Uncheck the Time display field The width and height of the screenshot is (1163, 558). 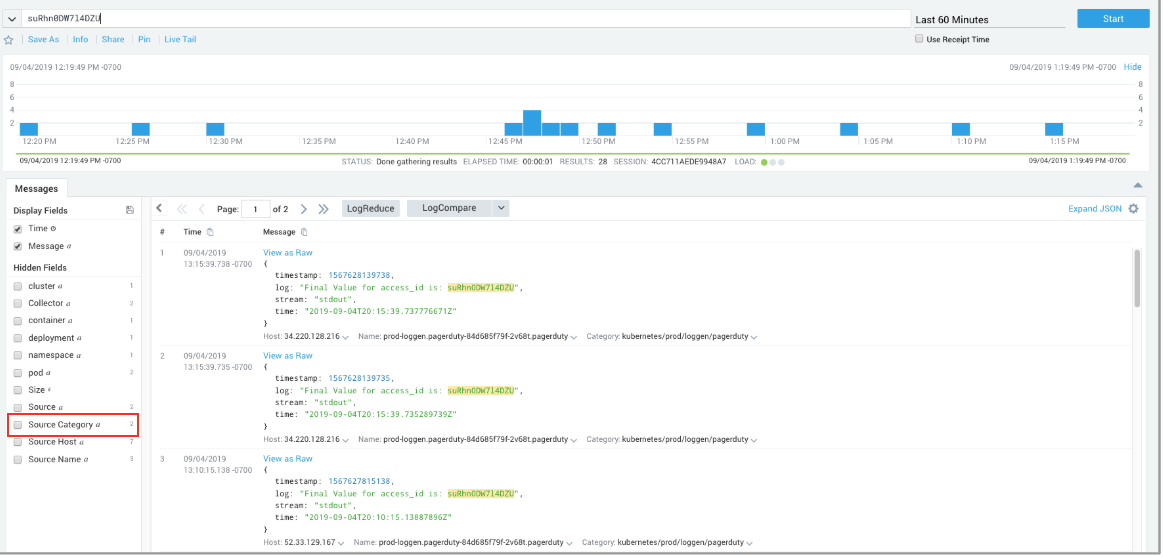pos(18,229)
